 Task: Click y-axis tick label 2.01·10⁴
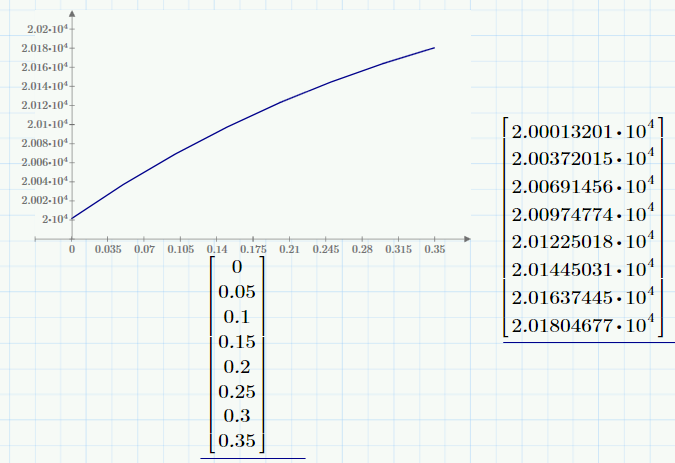coord(47,124)
